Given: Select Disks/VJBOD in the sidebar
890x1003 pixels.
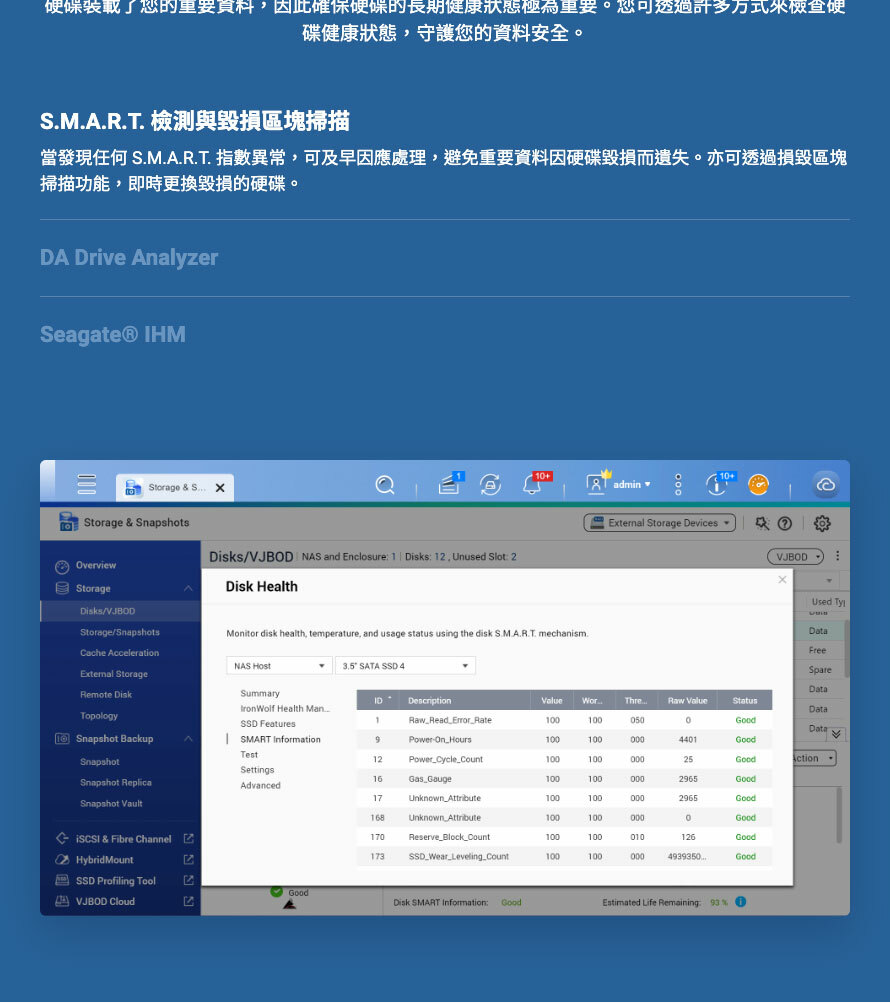Looking at the screenshot, I should click(x=120, y=611).
